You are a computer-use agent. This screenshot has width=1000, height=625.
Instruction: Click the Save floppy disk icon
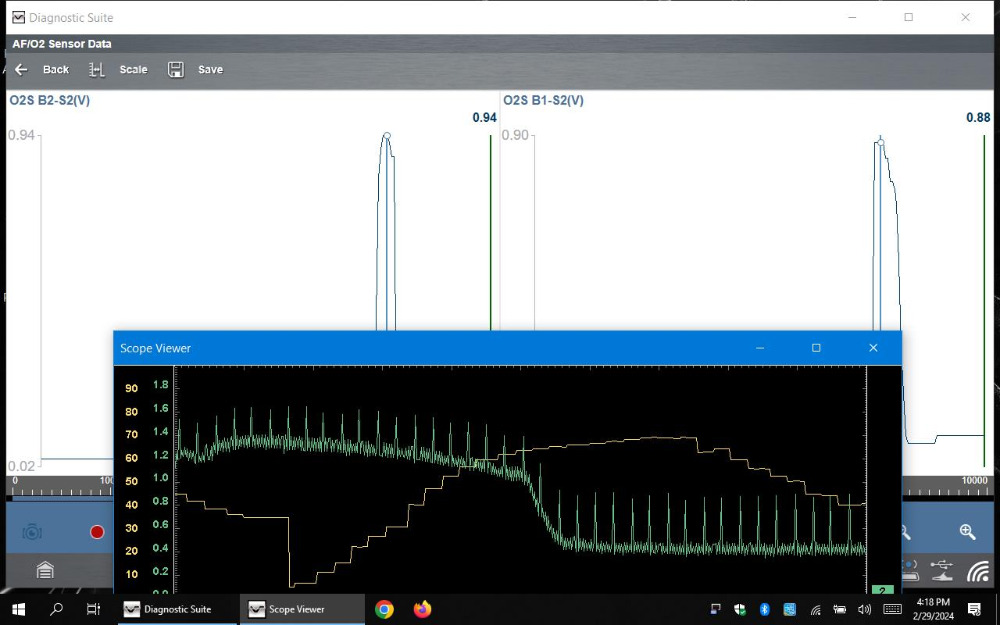tap(176, 70)
